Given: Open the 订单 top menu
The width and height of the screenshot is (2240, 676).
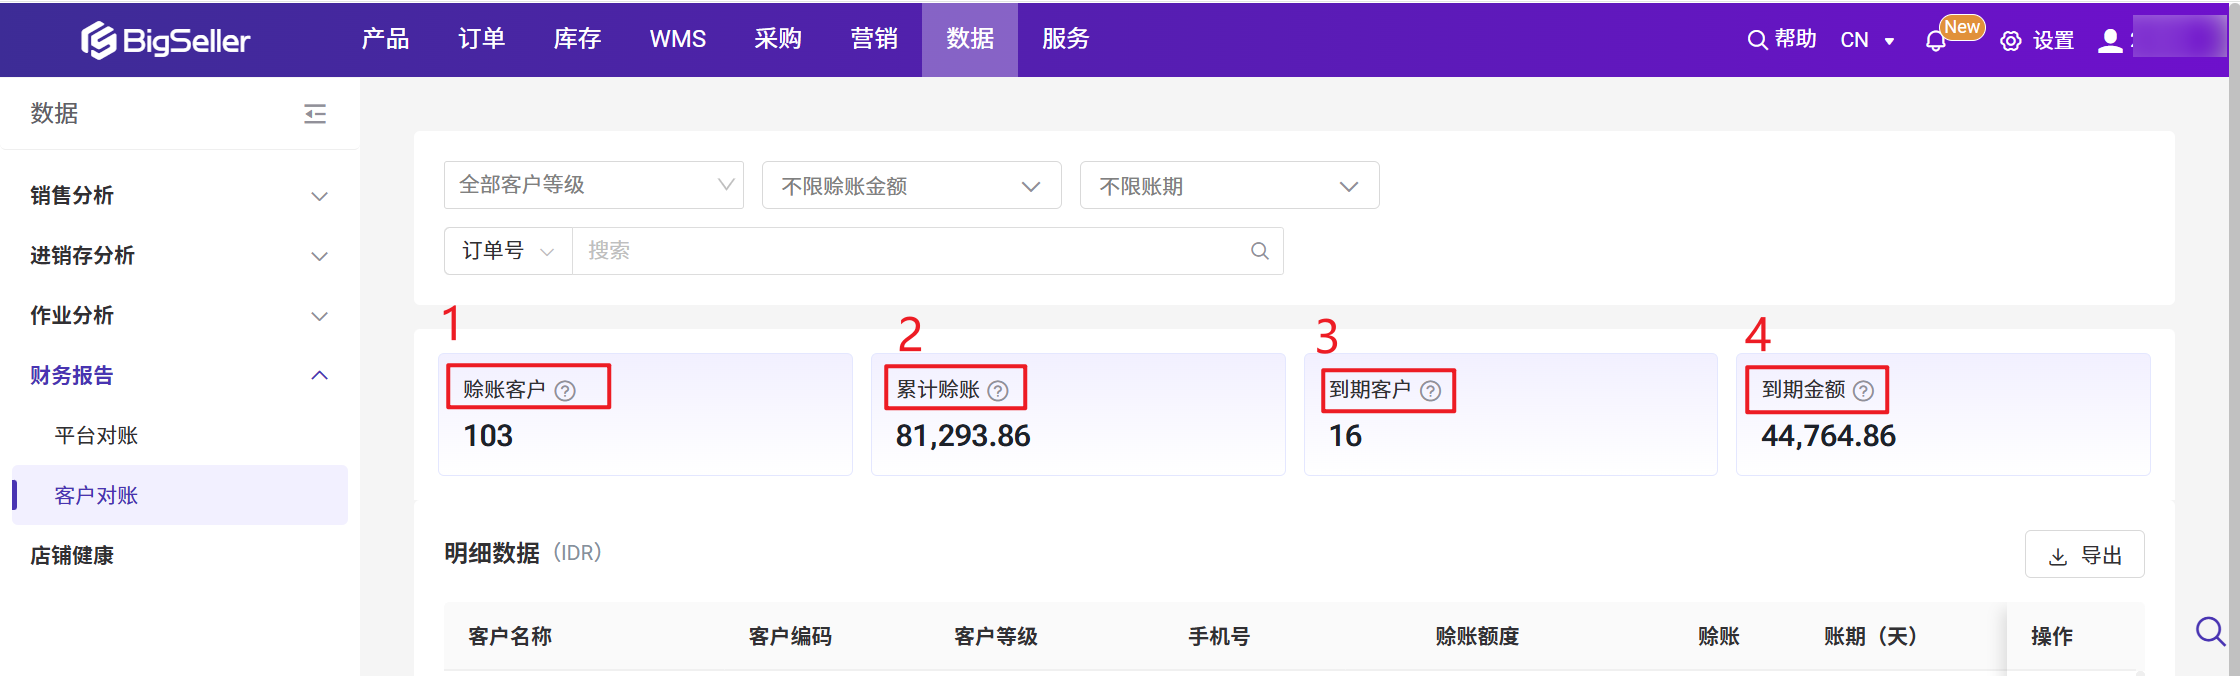Looking at the screenshot, I should pyautogui.click(x=482, y=39).
